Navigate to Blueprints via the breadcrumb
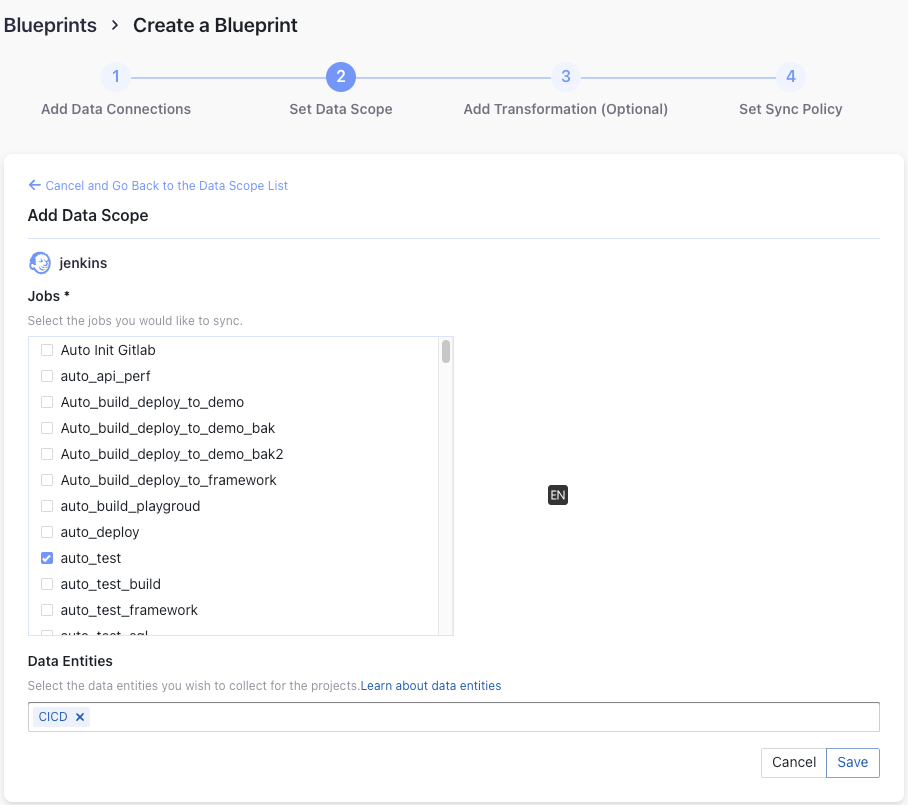 50,25
